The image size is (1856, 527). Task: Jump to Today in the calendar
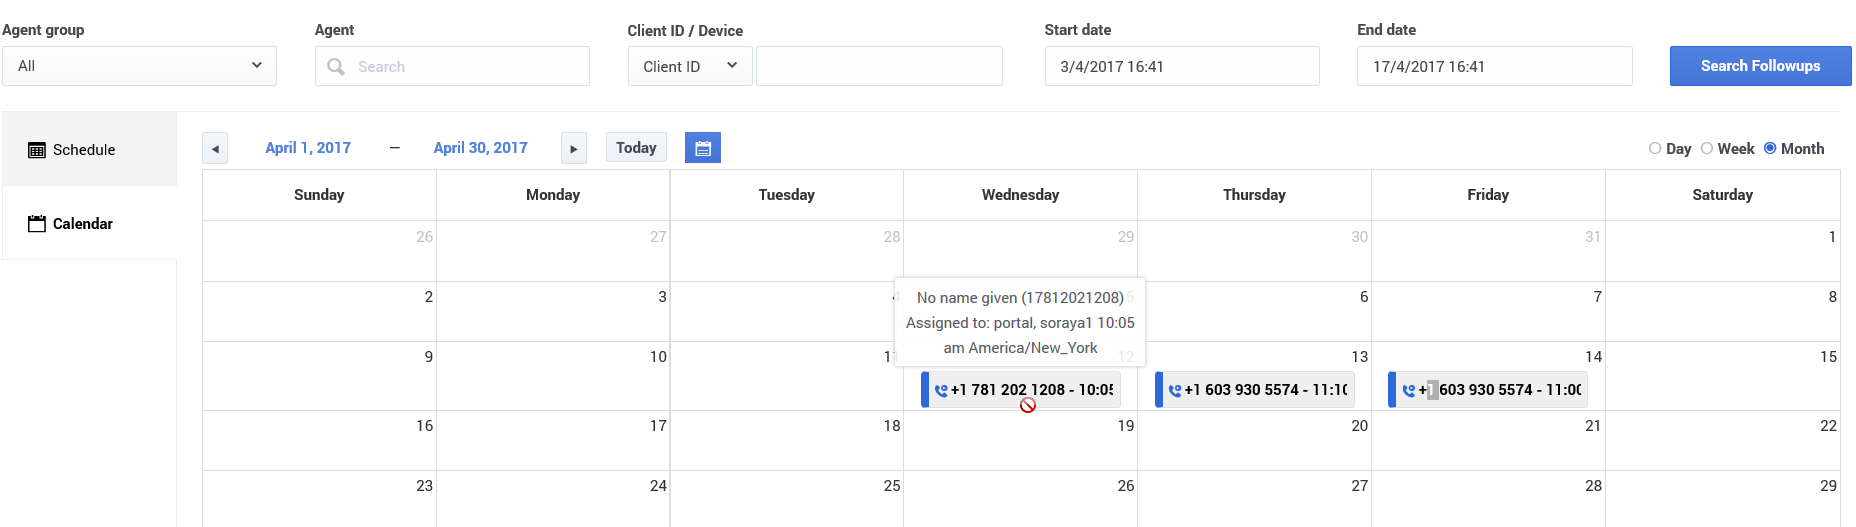click(x=636, y=148)
